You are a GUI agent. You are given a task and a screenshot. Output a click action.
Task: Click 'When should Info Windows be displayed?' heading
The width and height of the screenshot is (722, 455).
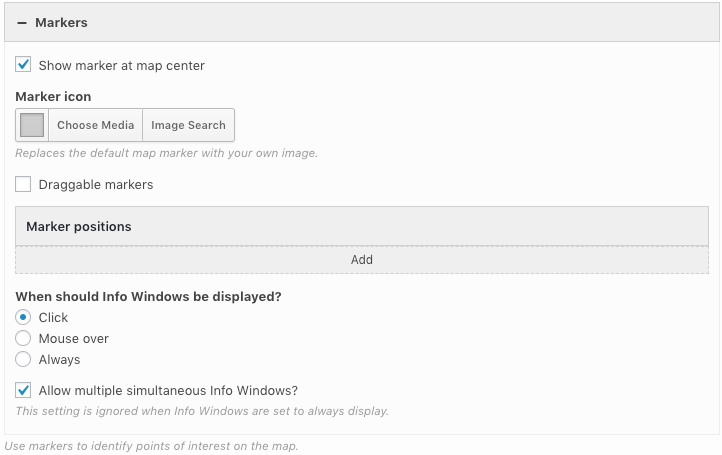[149, 296]
